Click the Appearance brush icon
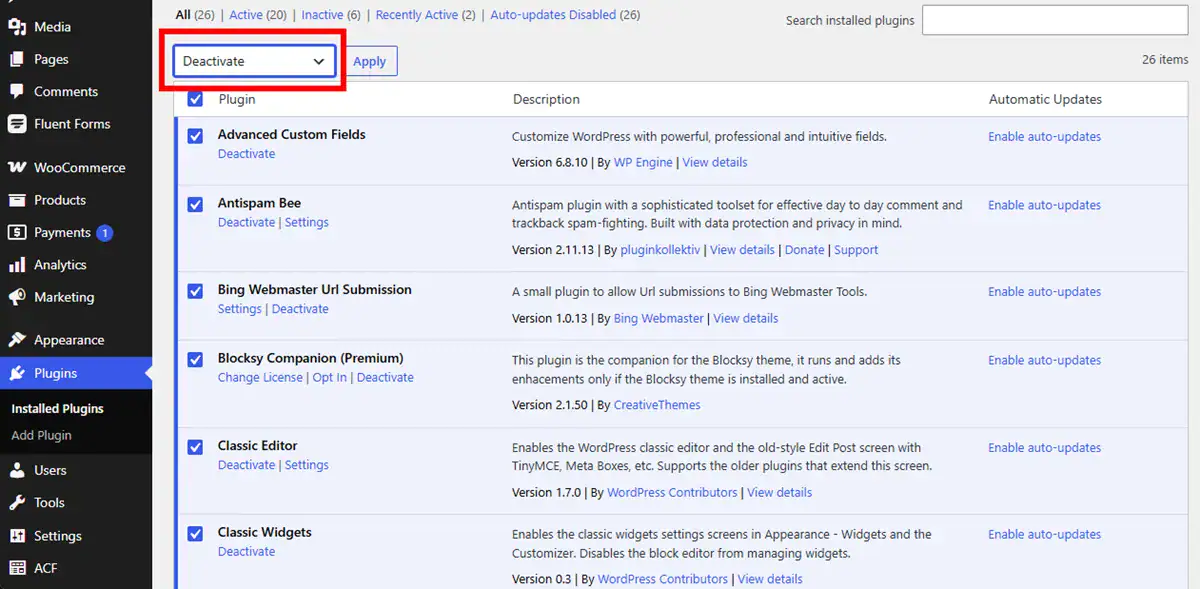The image size is (1200, 589). [x=17, y=340]
